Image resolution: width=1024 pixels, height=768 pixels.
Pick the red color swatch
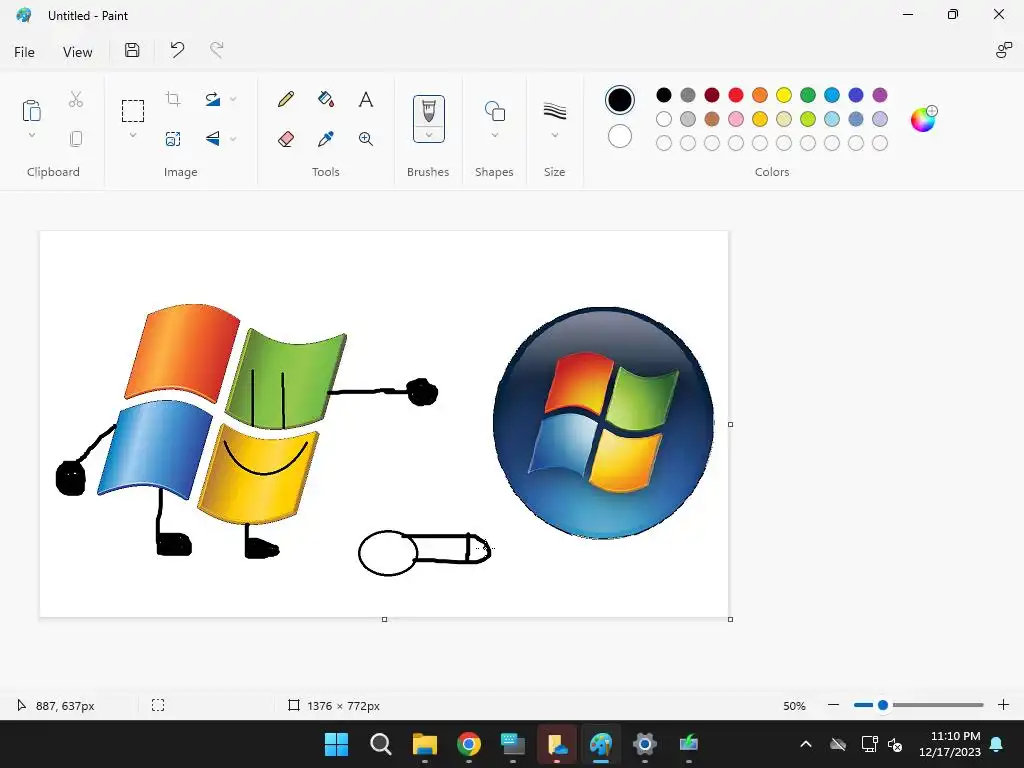(736, 95)
